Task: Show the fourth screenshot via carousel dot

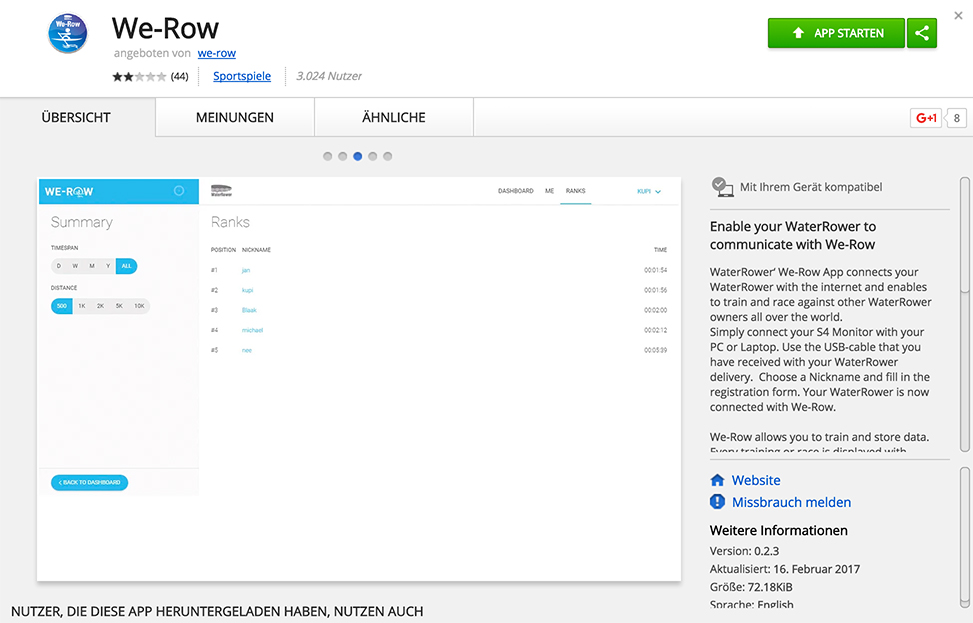Action: 372,156
